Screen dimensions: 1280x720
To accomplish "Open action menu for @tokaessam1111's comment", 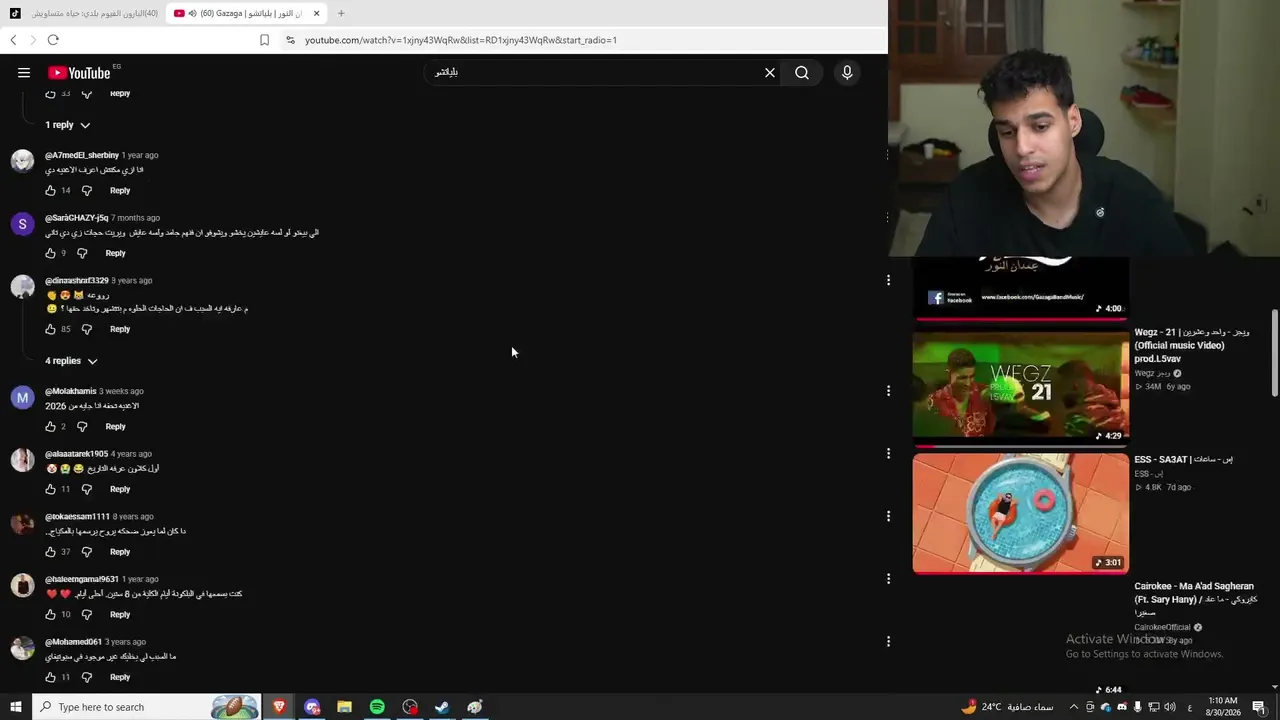I will 888,516.
